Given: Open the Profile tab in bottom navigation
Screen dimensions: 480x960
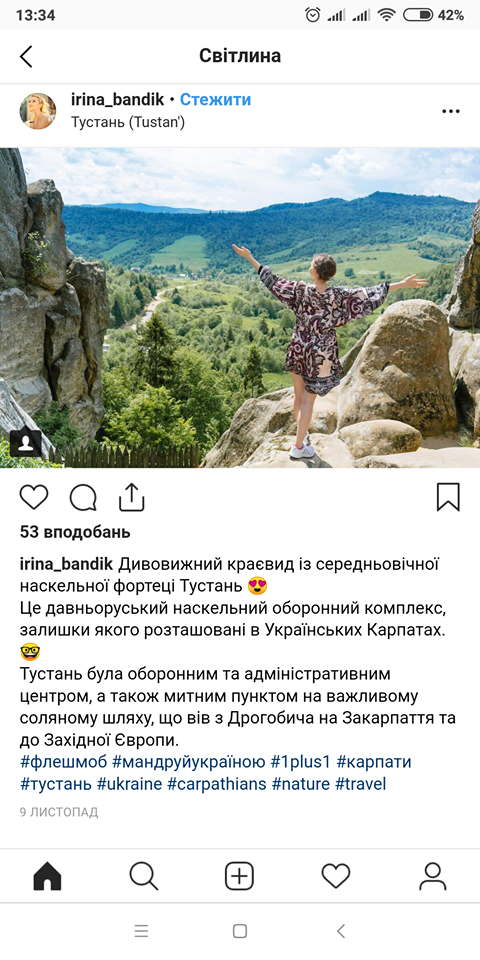Looking at the screenshot, I should [x=433, y=876].
